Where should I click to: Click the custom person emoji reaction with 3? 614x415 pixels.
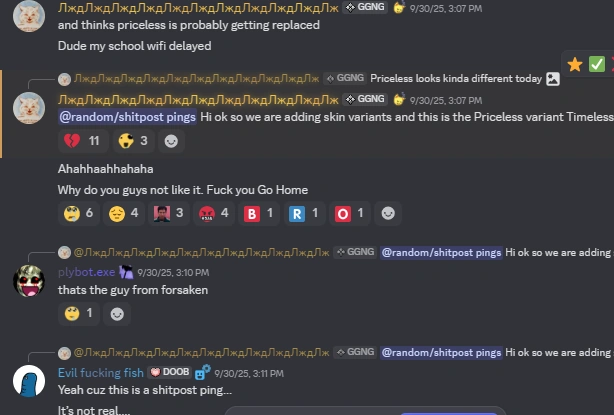point(169,213)
